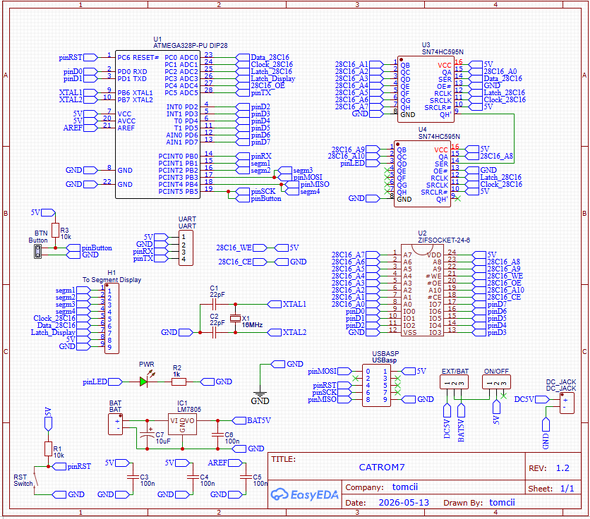590x519 pixels.
Task: Click the 'To Segment Display' label
Action: click(x=112, y=280)
